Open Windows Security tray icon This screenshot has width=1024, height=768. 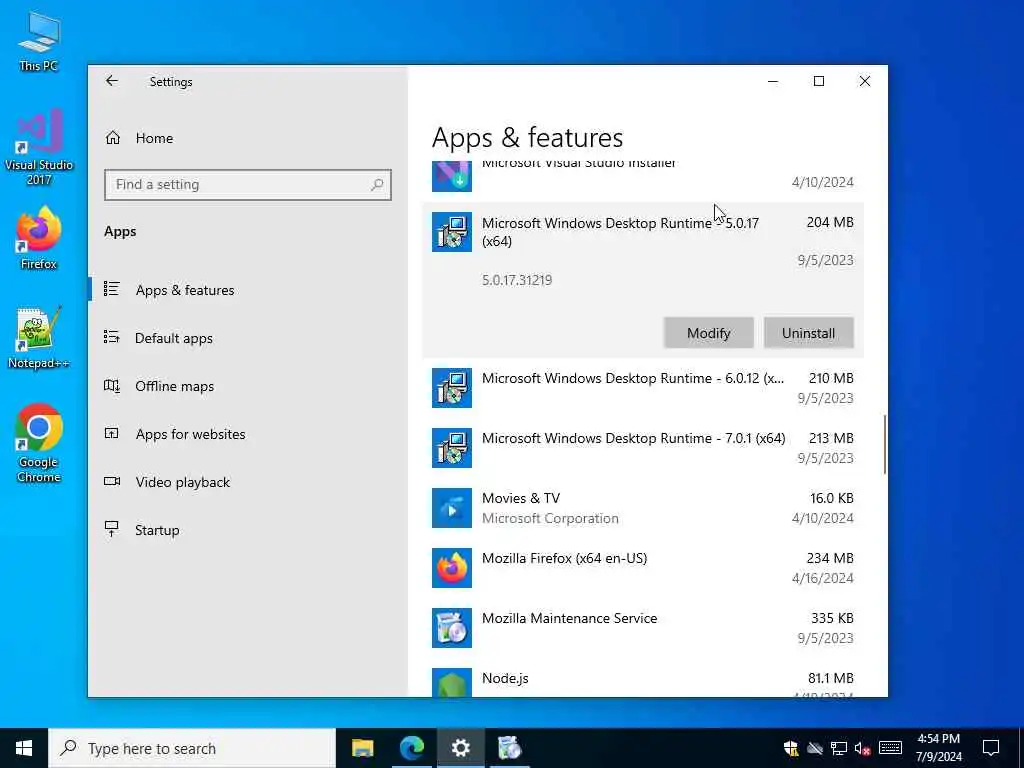click(791, 748)
